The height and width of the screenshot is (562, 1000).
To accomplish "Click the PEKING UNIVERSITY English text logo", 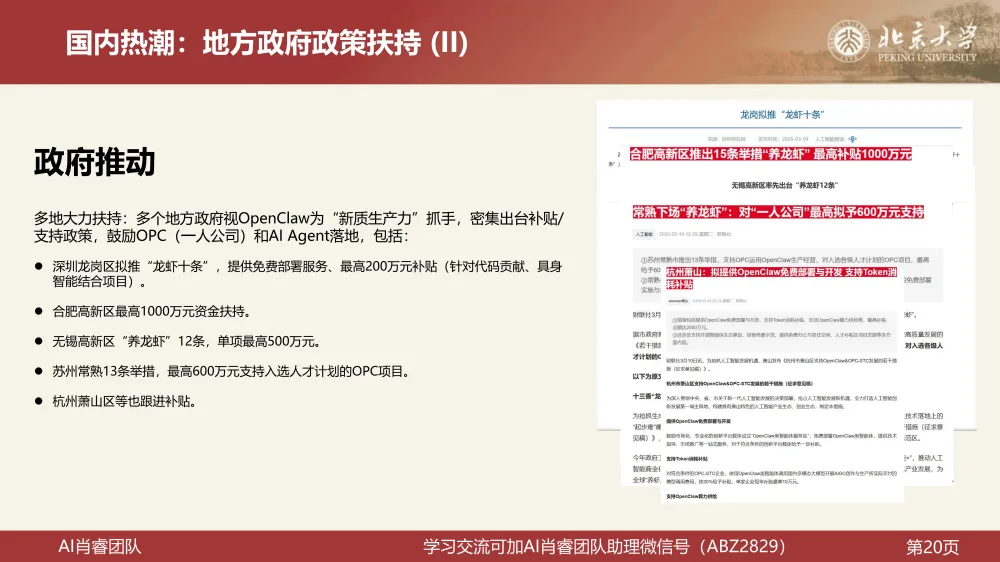I will click(x=927, y=57).
